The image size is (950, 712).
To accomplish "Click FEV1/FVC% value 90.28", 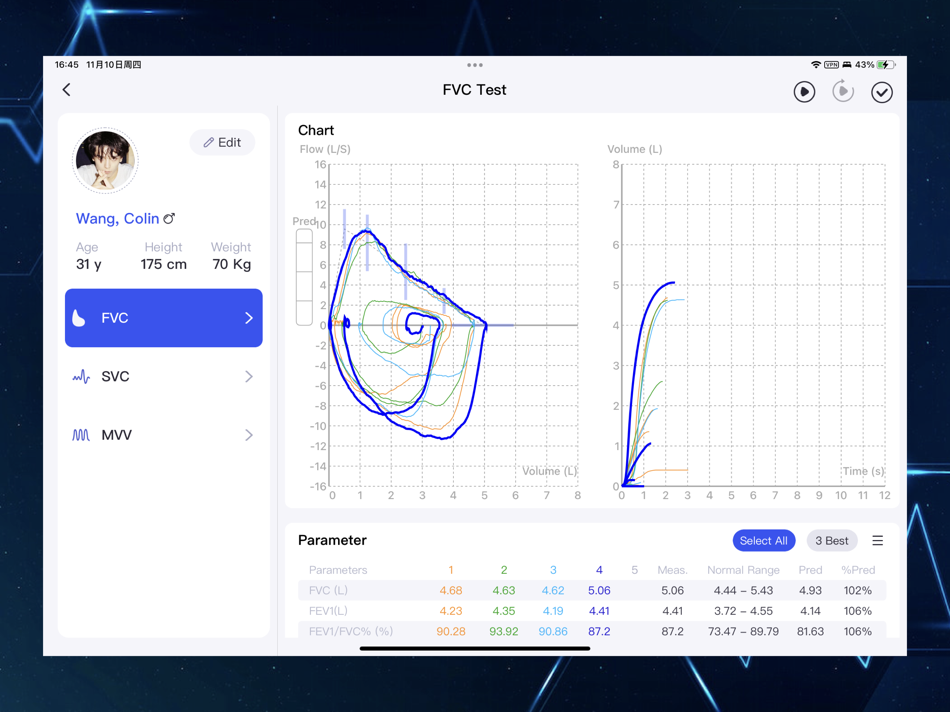I will (451, 631).
